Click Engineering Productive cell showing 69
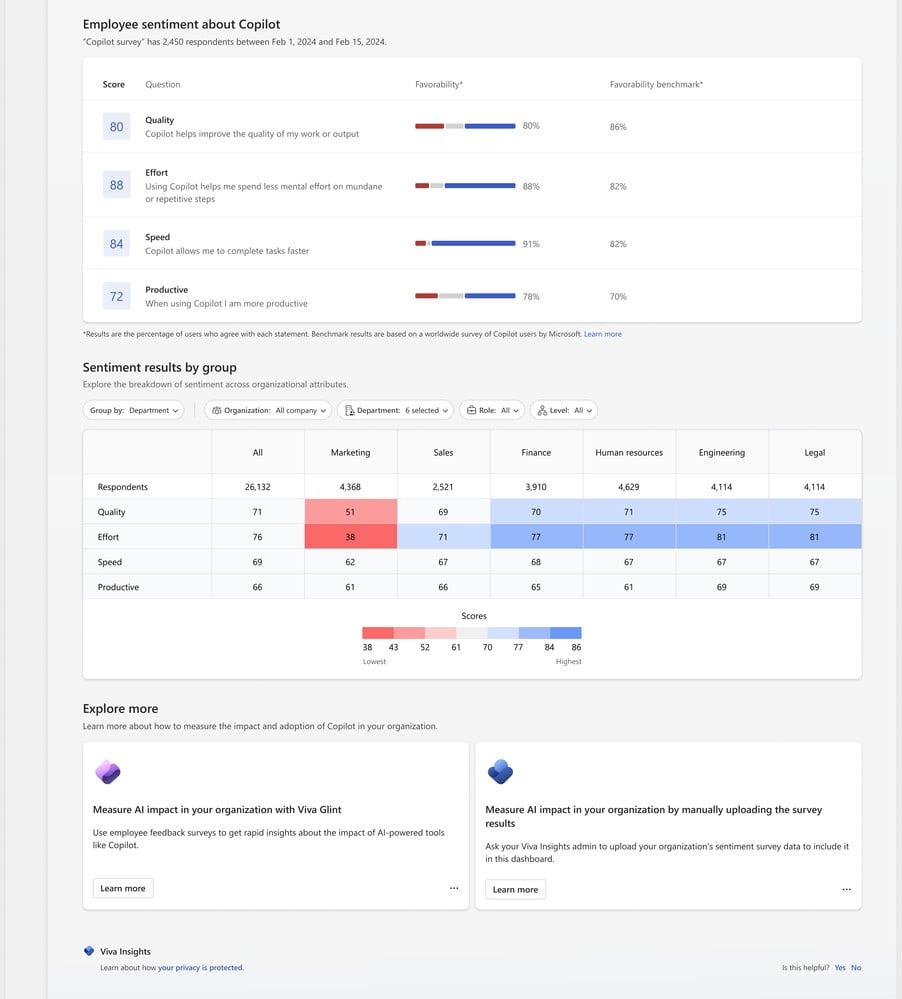Image resolution: width=902 pixels, height=999 pixels. pos(722,587)
